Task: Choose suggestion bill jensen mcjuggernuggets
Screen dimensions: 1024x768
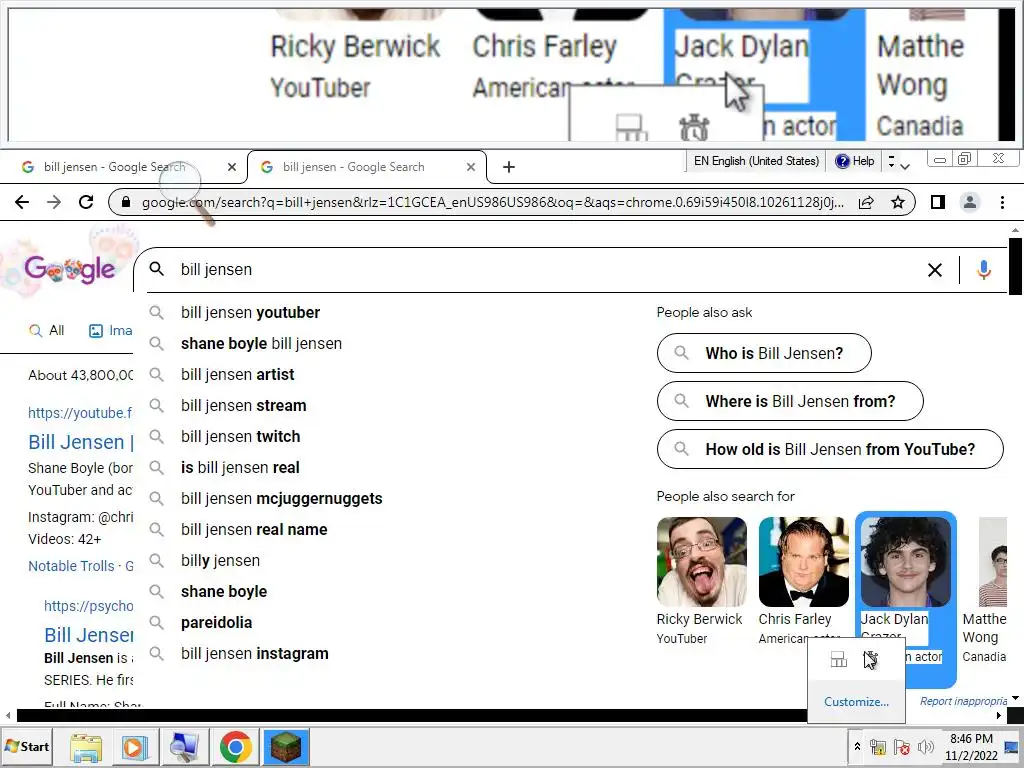Action: coord(281,498)
